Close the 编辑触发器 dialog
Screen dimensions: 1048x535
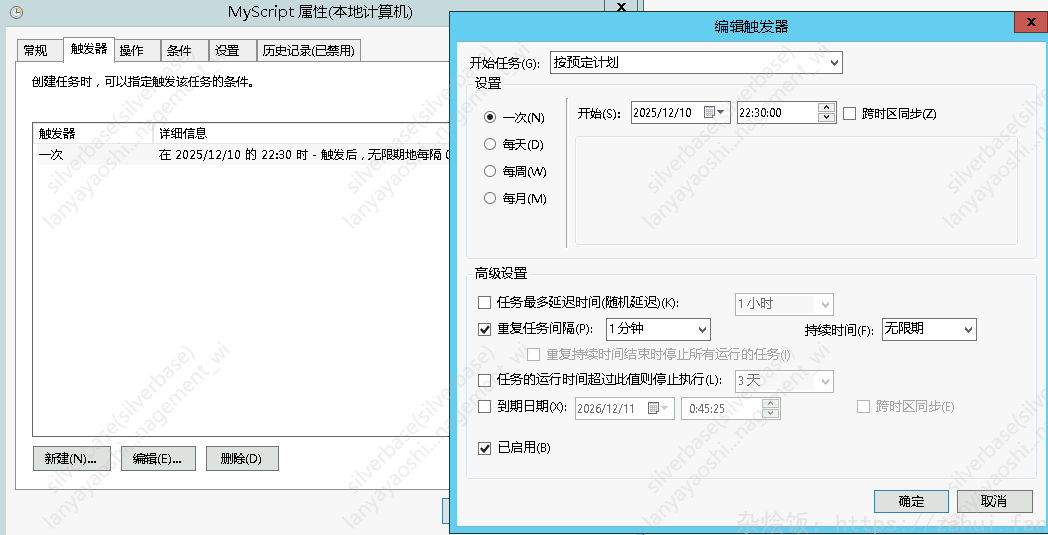point(1031,21)
